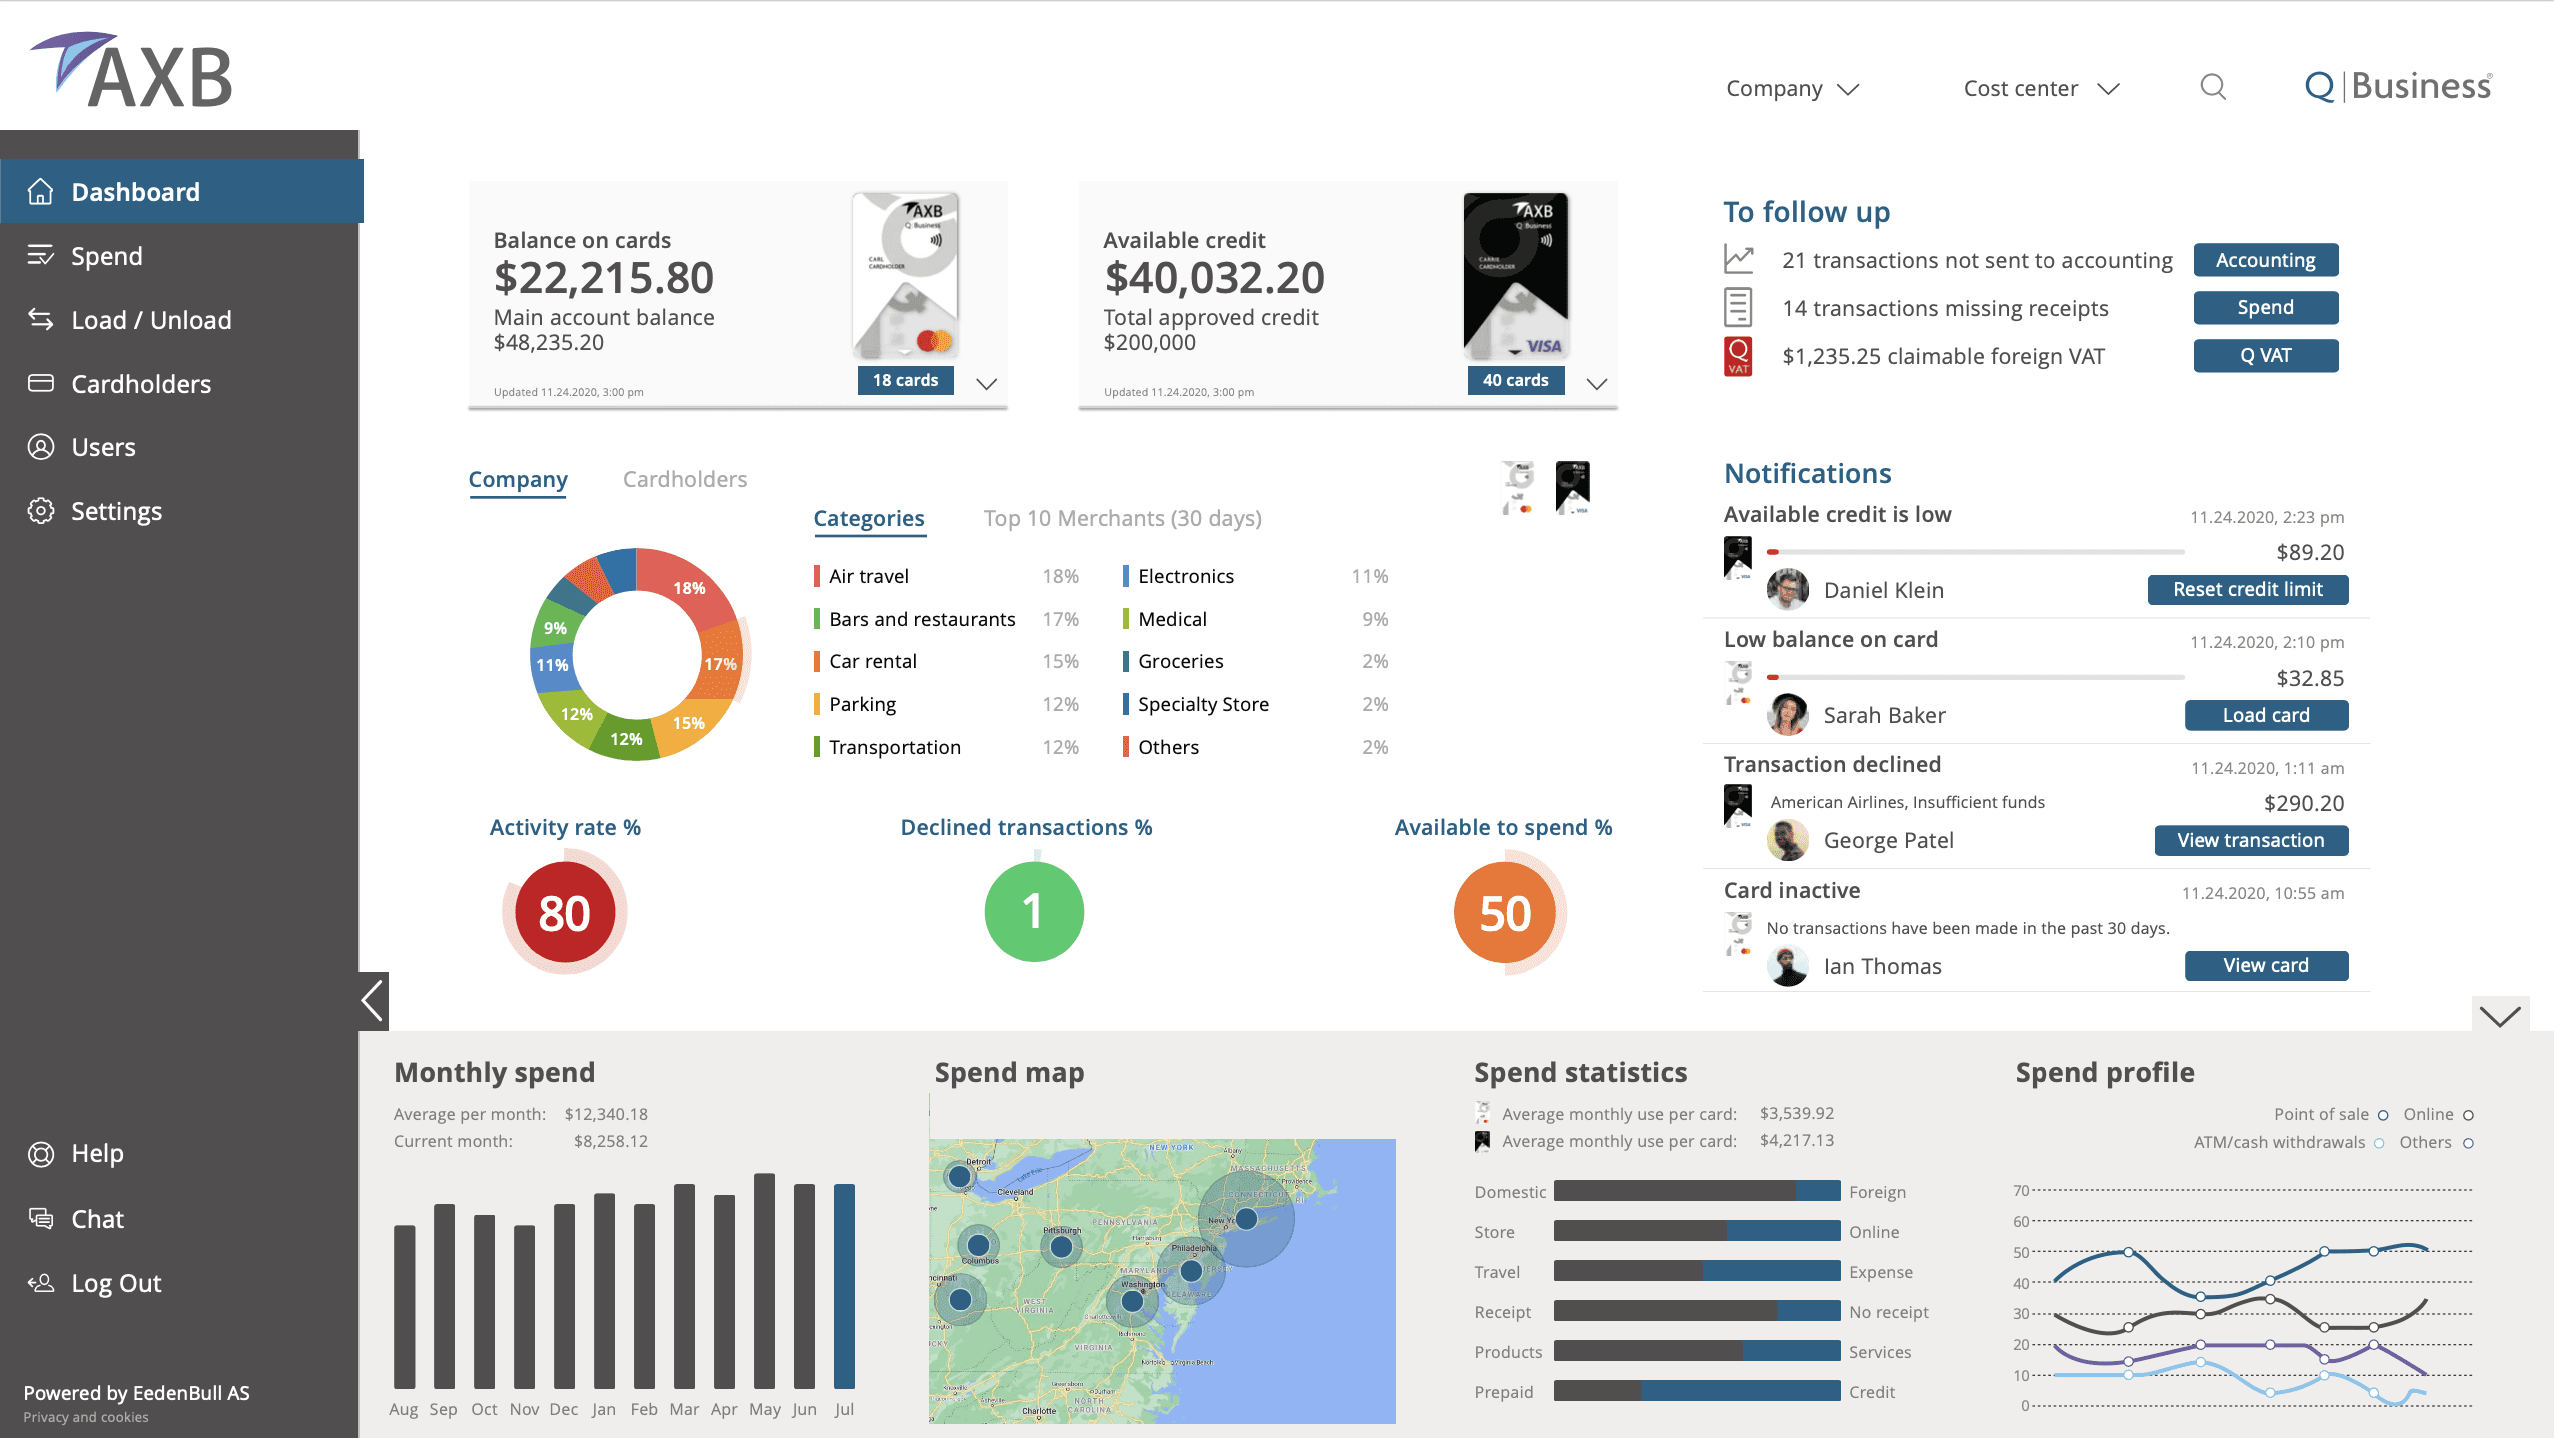Open Chat from sidebar

coord(97,1219)
